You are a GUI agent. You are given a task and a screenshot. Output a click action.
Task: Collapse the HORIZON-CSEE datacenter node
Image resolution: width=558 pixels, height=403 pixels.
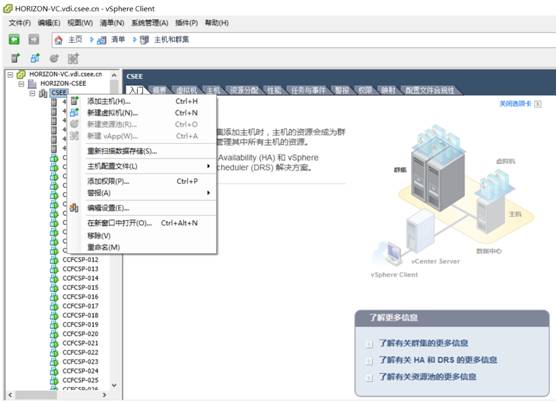pyautogui.click(x=21, y=84)
